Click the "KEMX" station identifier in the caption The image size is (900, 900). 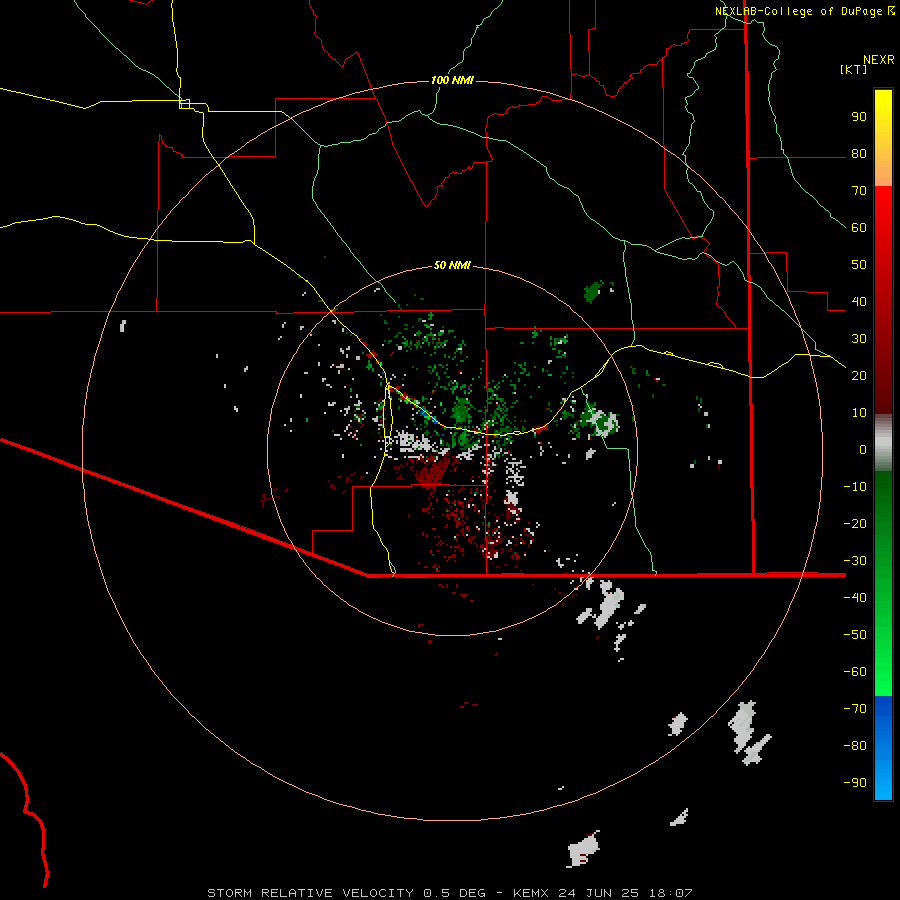[x=531, y=893]
